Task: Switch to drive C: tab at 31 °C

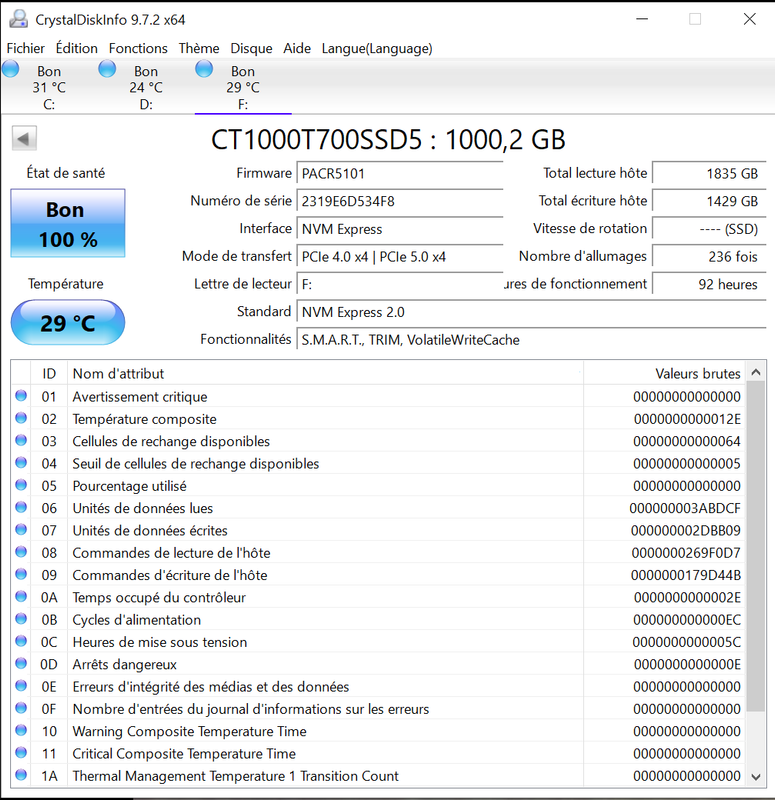Action: point(49,87)
